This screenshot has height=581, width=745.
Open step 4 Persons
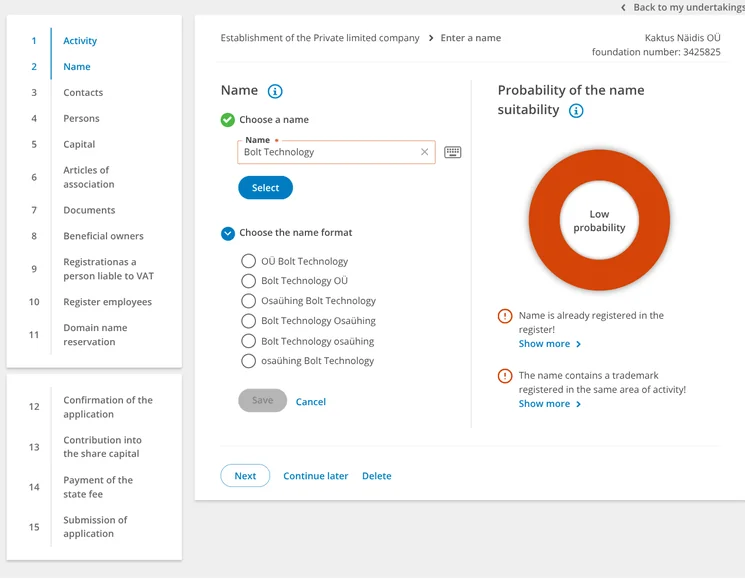pyautogui.click(x=81, y=118)
